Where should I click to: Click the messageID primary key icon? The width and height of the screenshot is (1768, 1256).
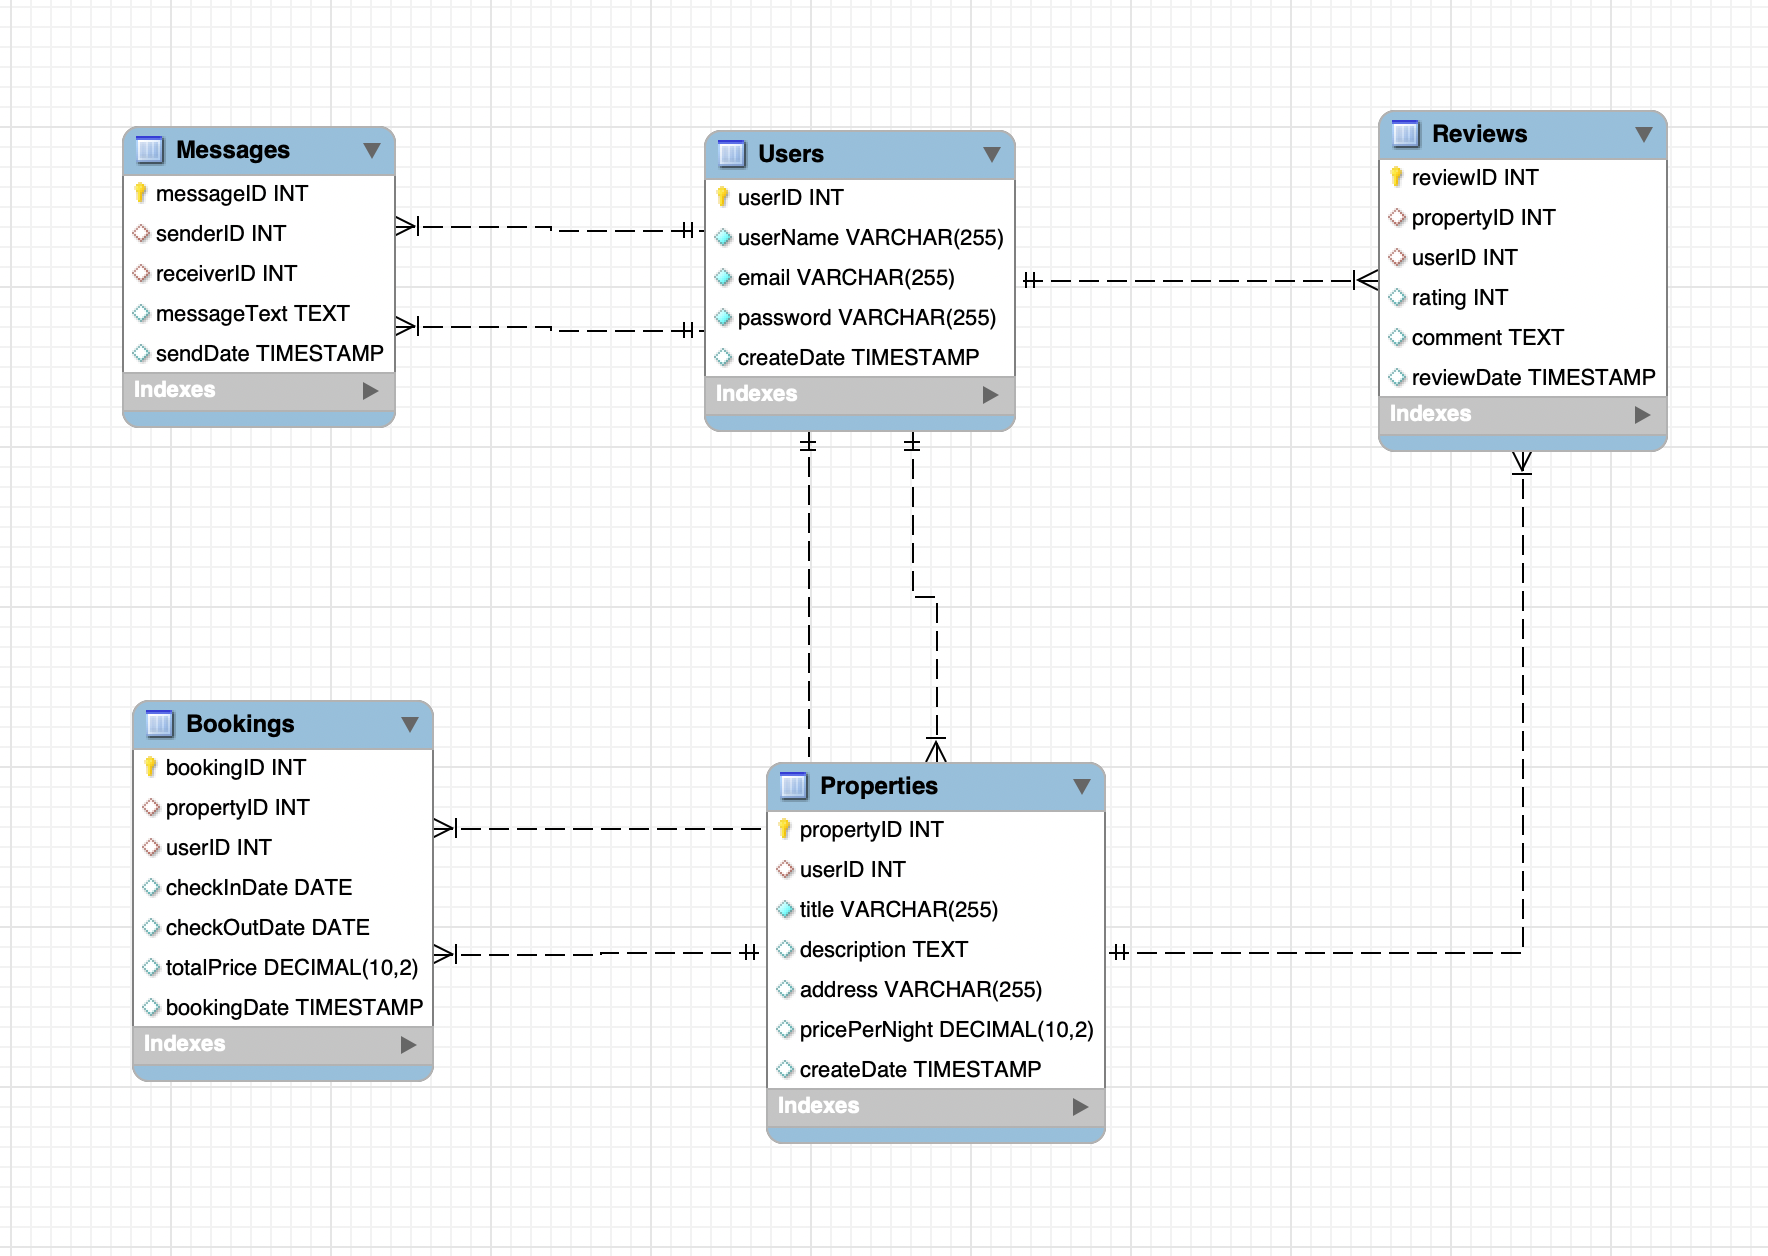(x=141, y=193)
